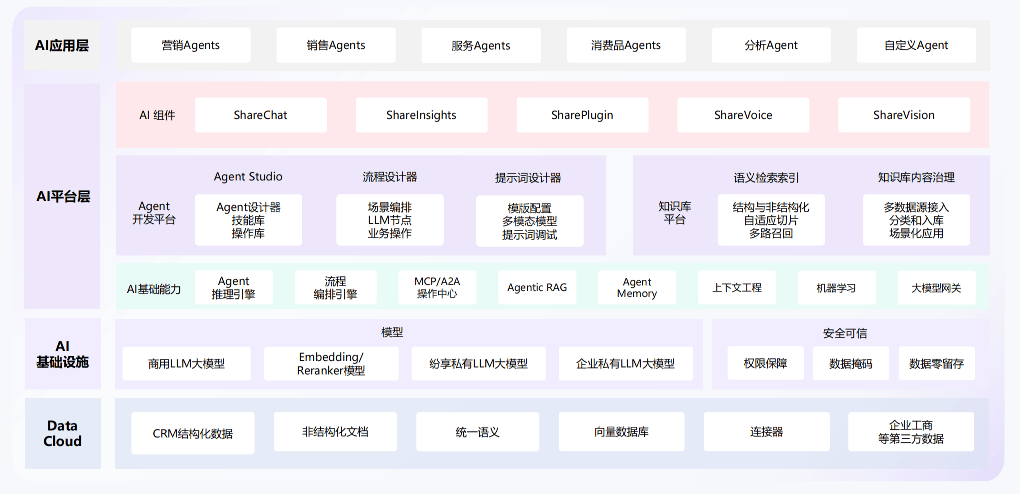
Task: Select the 场景编排 LLM节点 box
Action: point(390,220)
